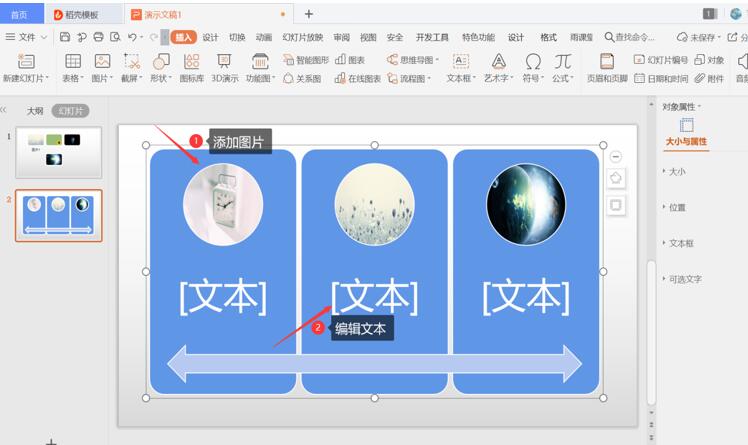
Task: Click the save icon in quick access bar
Action: pos(65,37)
